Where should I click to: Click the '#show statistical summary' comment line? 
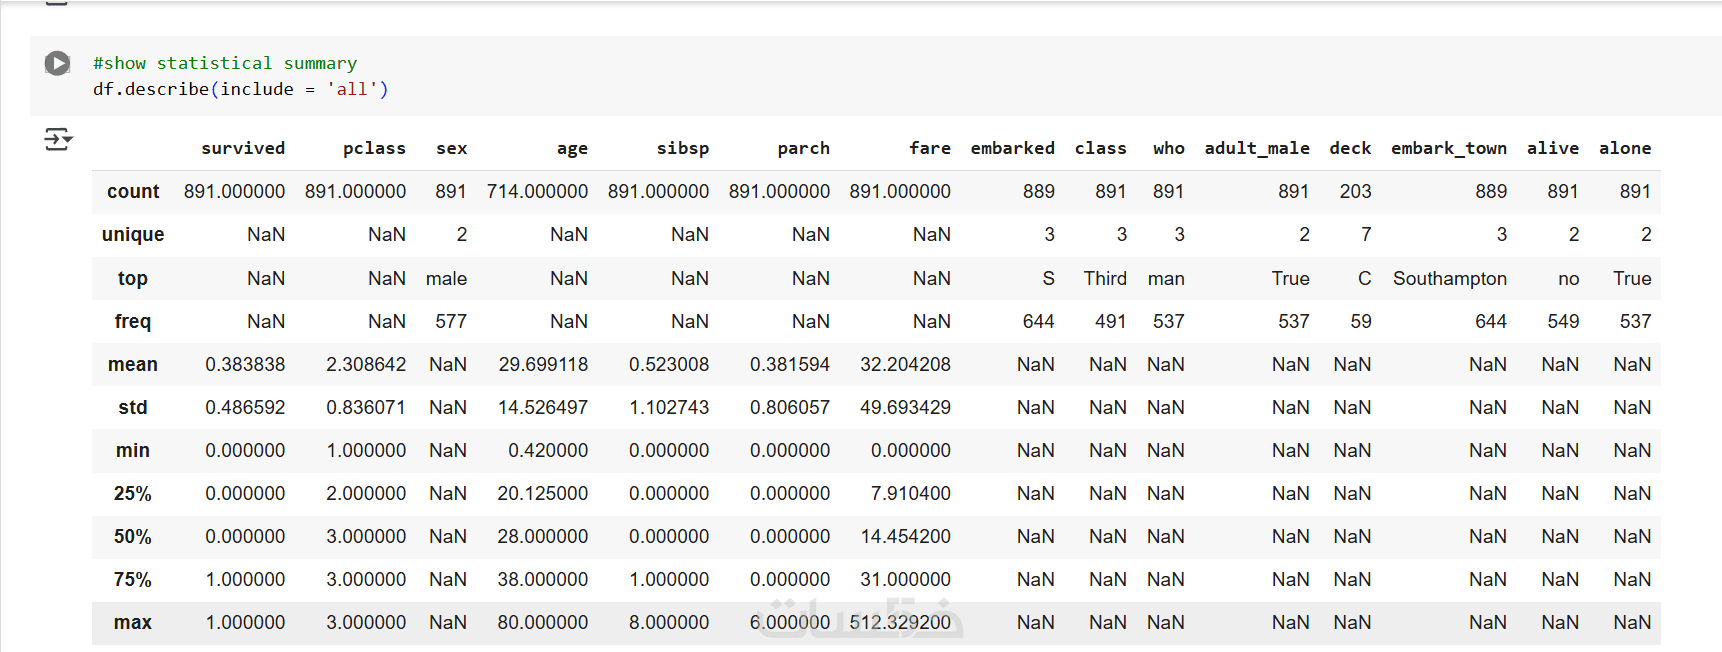coord(224,63)
